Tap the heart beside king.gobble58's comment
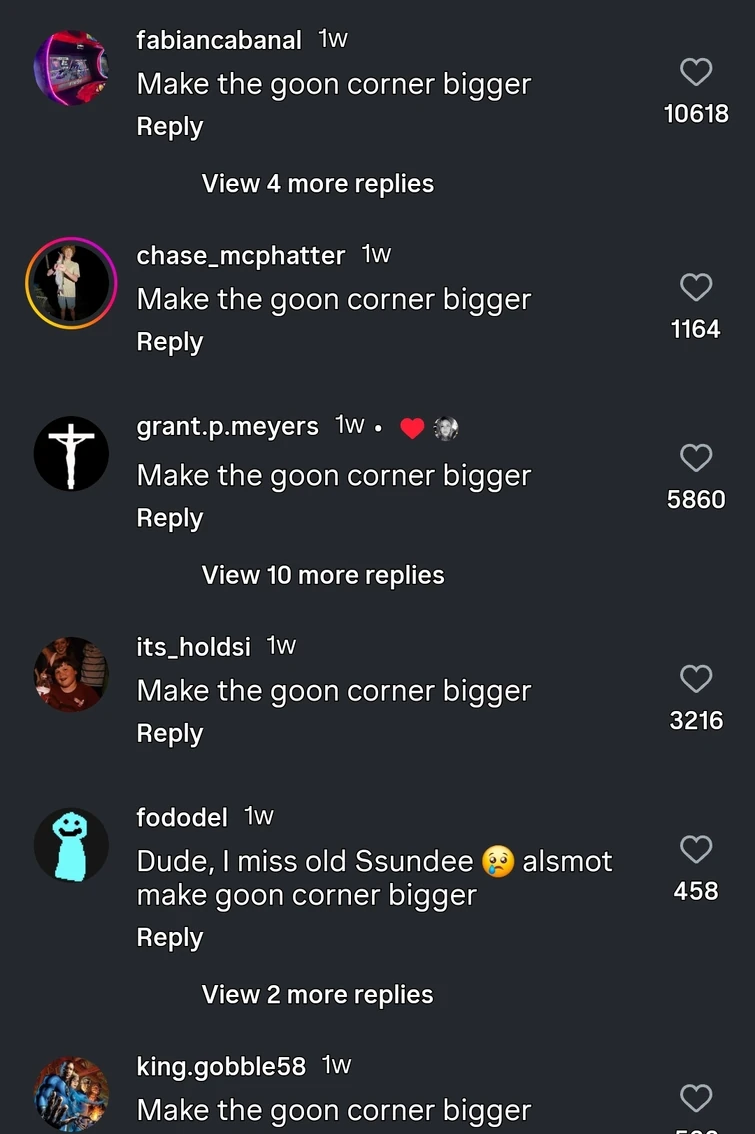 click(x=696, y=1099)
